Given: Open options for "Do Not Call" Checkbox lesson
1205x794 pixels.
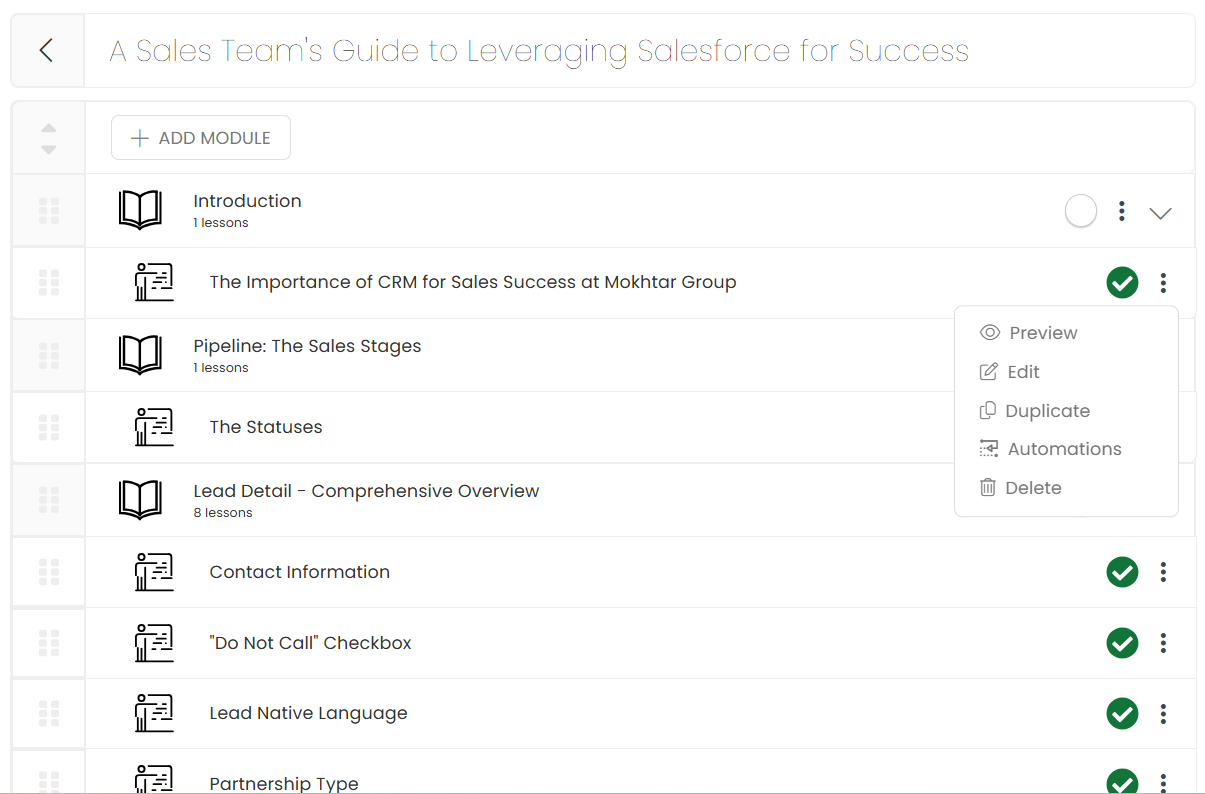Looking at the screenshot, I should (1162, 643).
